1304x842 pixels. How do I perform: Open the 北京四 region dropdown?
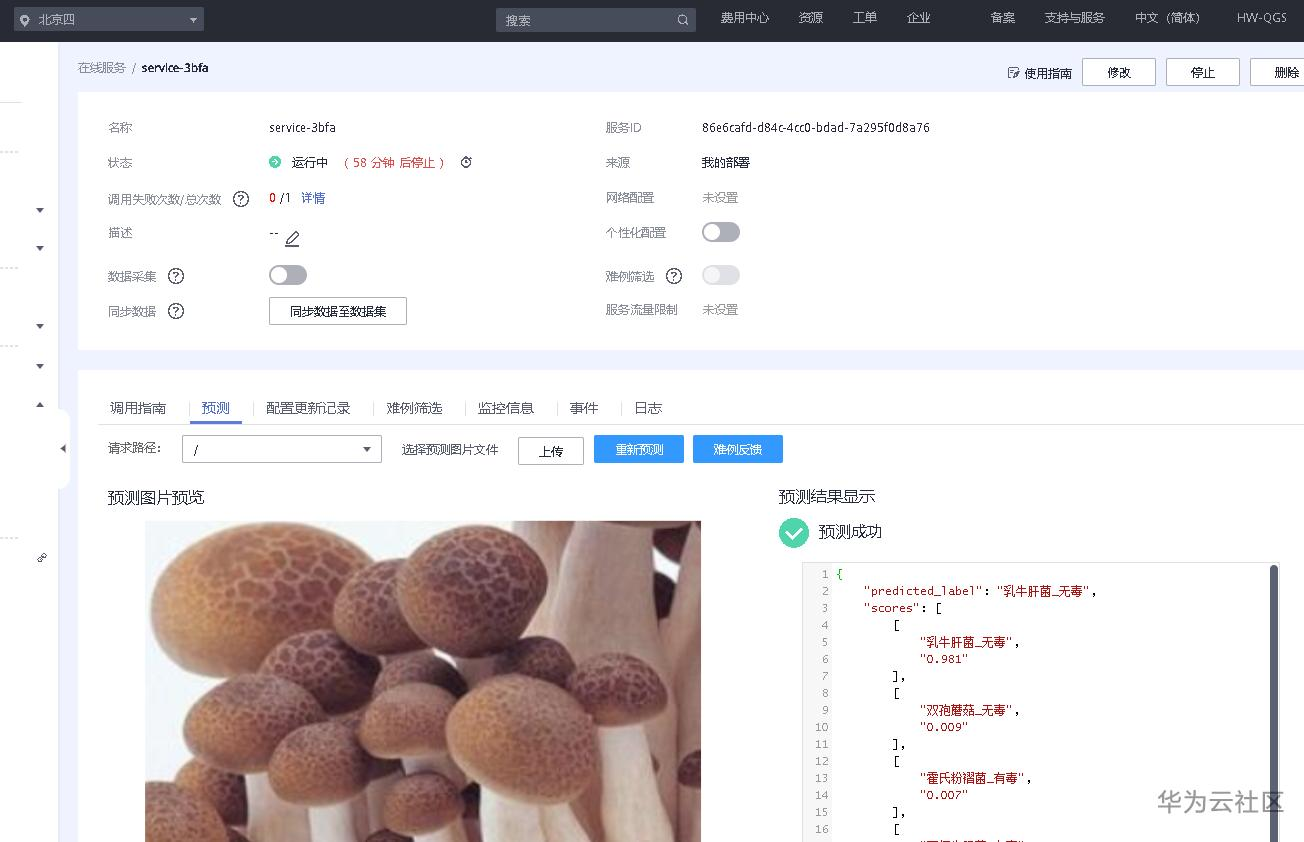[x=109, y=20]
